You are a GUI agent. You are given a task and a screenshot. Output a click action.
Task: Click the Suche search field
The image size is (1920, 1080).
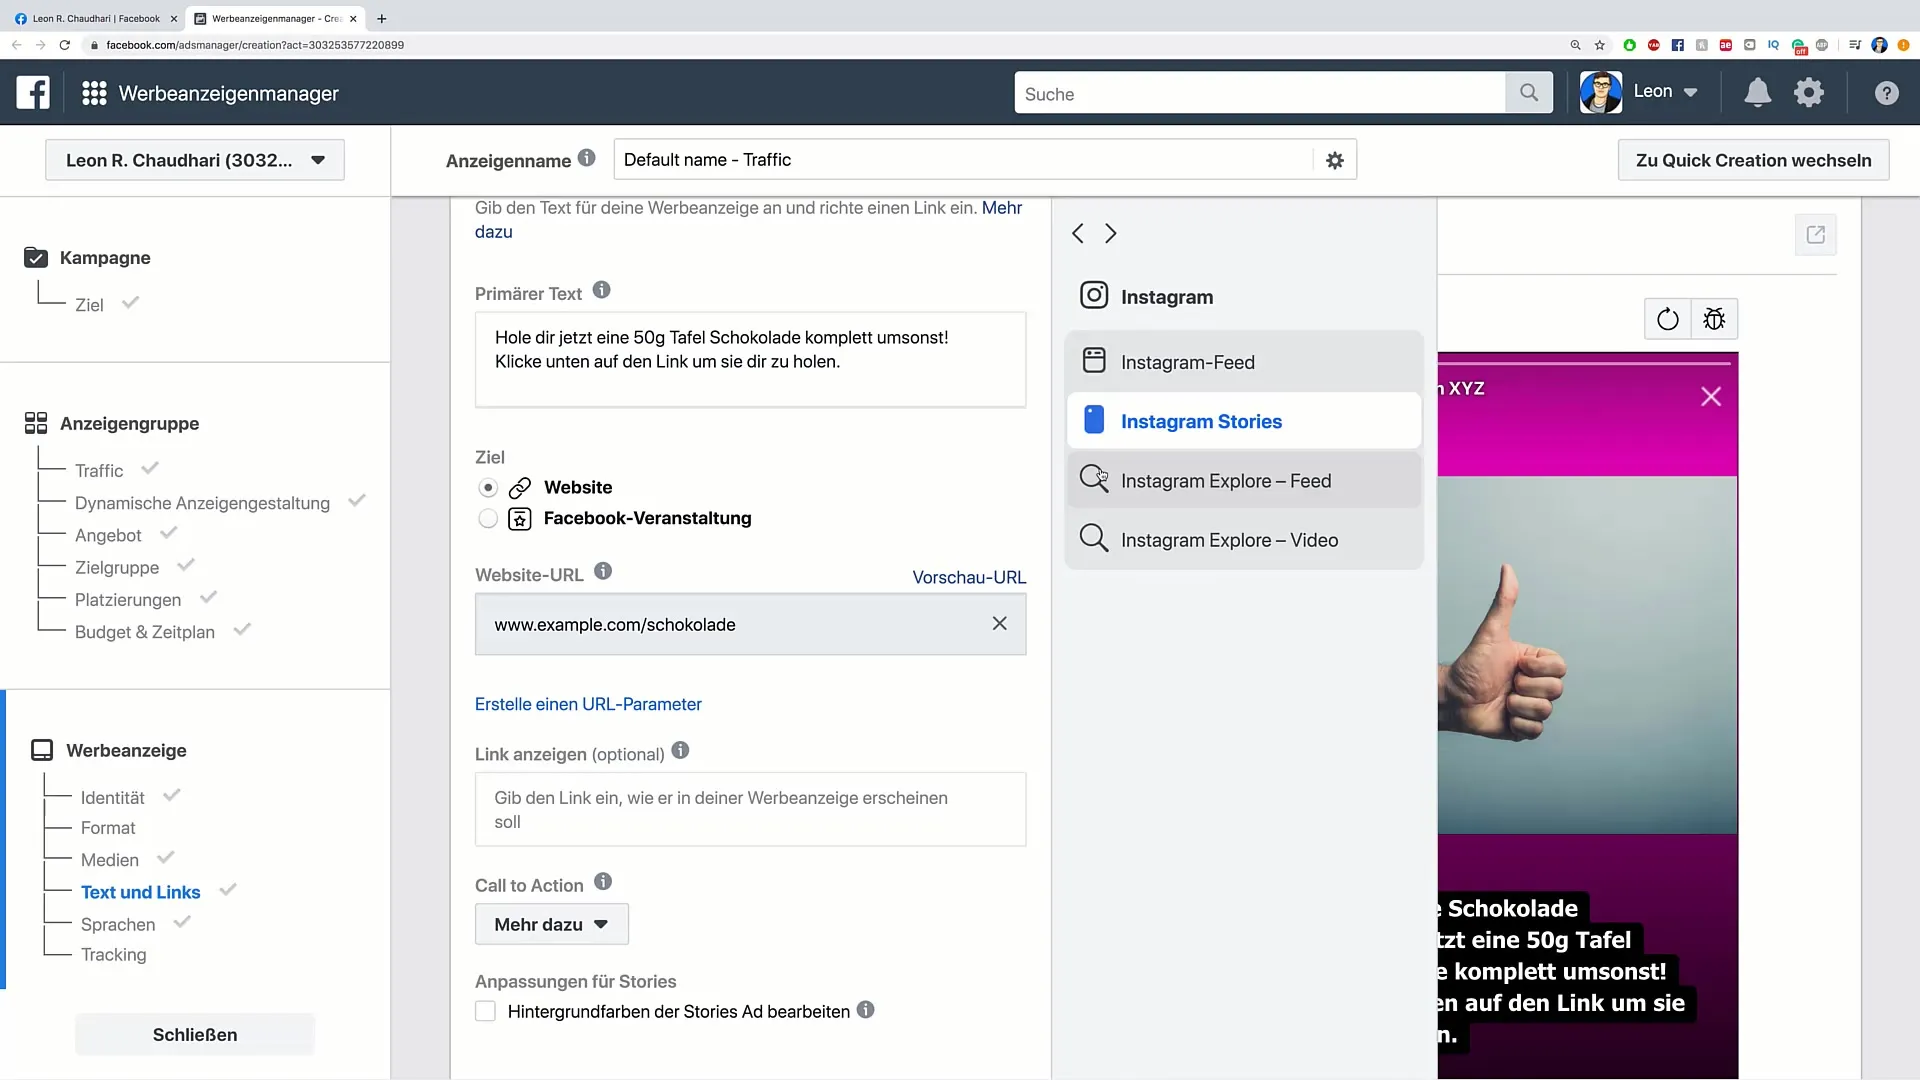click(x=1260, y=93)
